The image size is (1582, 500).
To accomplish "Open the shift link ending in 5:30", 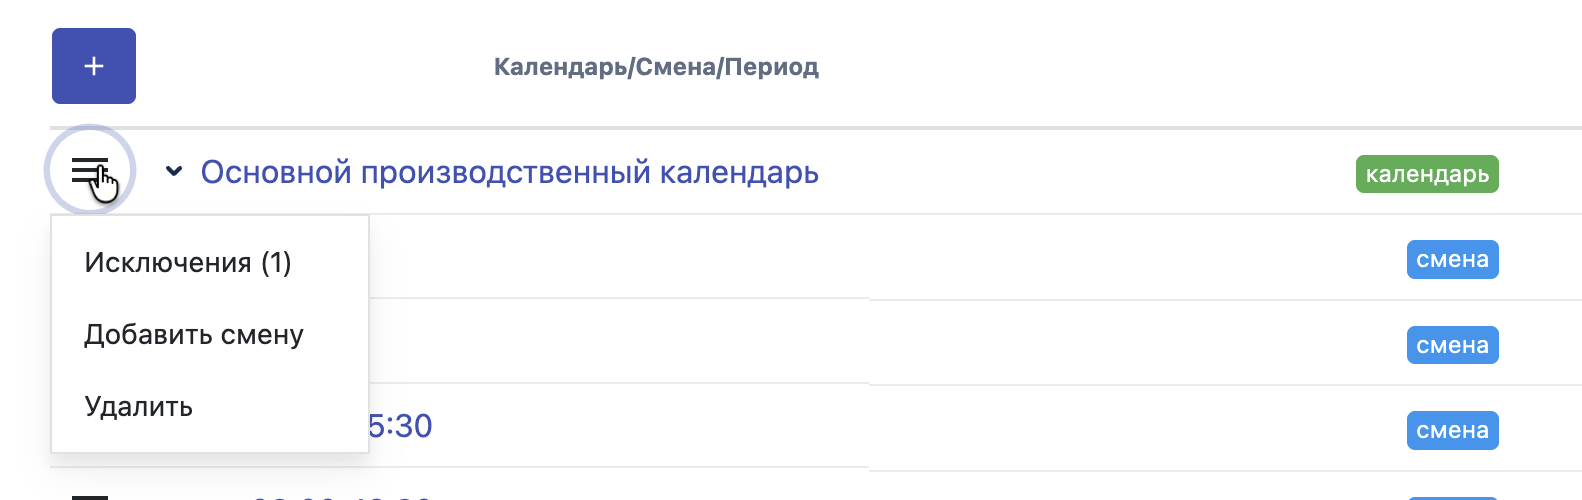I will pos(400,426).
